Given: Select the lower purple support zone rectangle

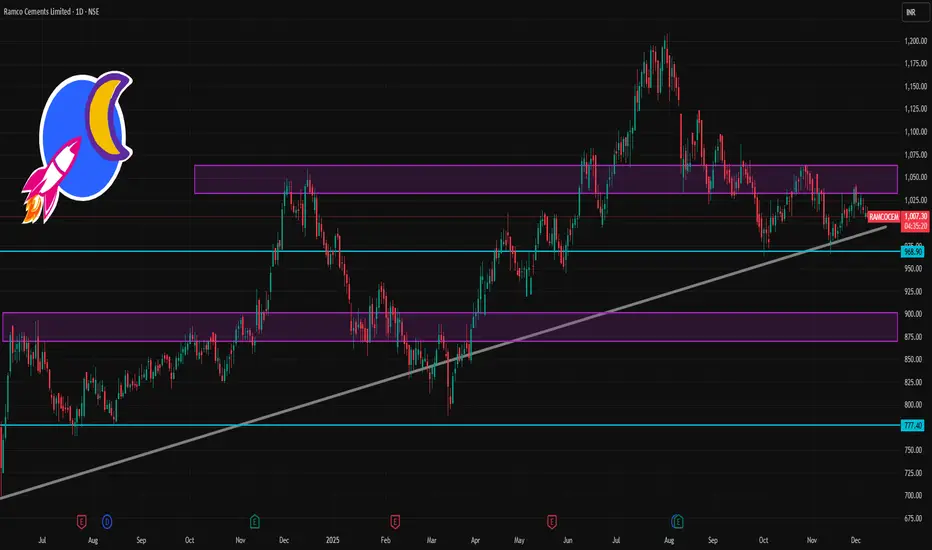Looking at the screenshot, I should (x=450, y=326).
